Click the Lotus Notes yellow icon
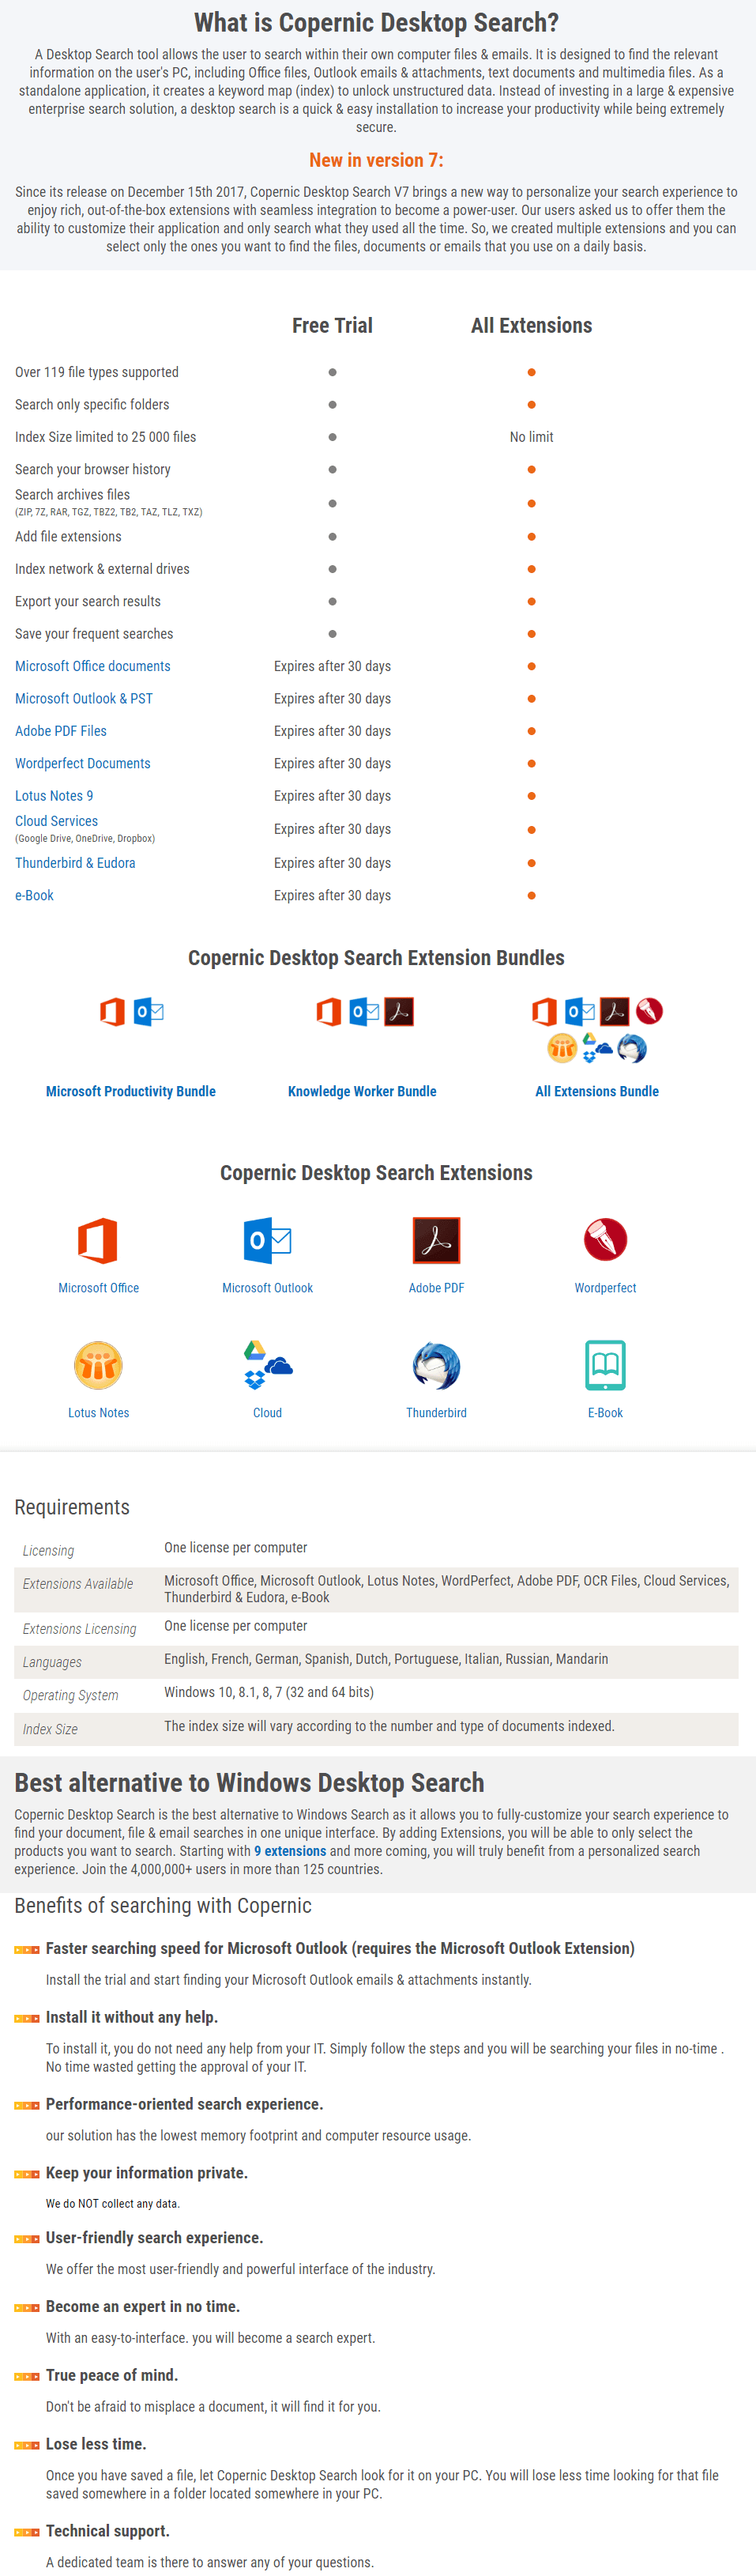This screenshot has height=2576, width=756. [98, 1365]
